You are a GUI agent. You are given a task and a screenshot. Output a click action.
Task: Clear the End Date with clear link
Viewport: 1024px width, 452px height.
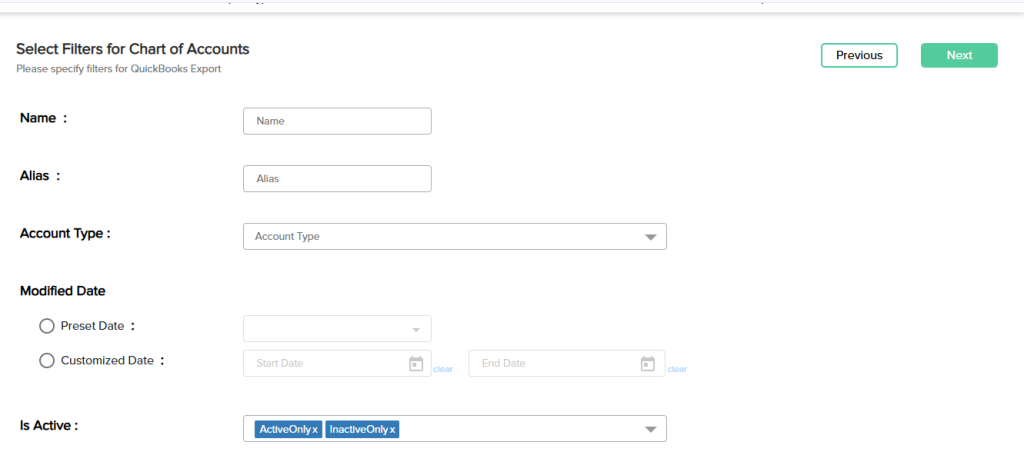tap(677, 369)
